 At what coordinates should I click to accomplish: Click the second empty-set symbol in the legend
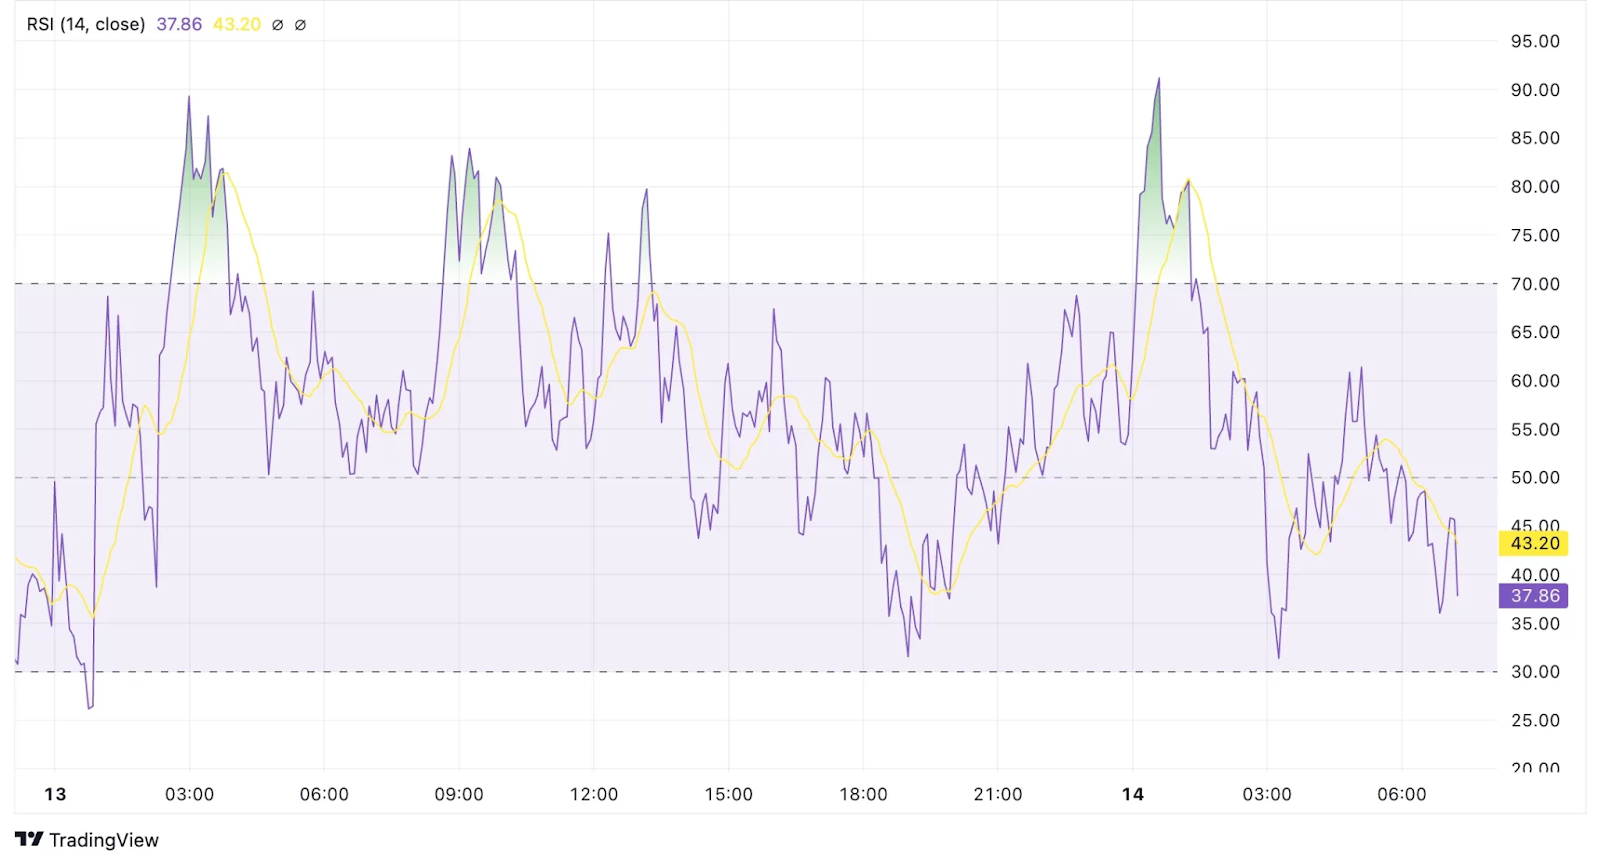[x=300, y=25]
